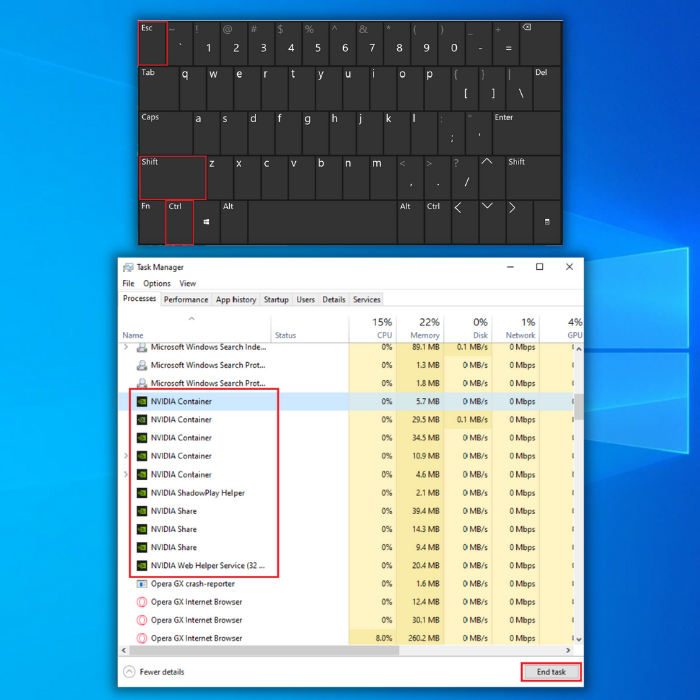This screenshot has height=700, width=700.
Task: Click the Search Protocol icon using 1.3 MB
Action: click(142, 365)
